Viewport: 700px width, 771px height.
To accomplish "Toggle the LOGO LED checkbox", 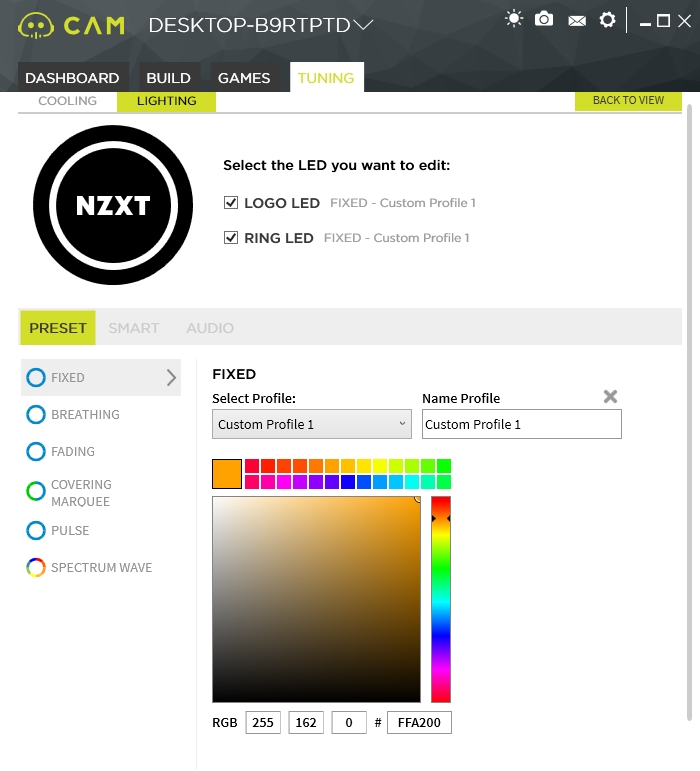I will 231,203.
